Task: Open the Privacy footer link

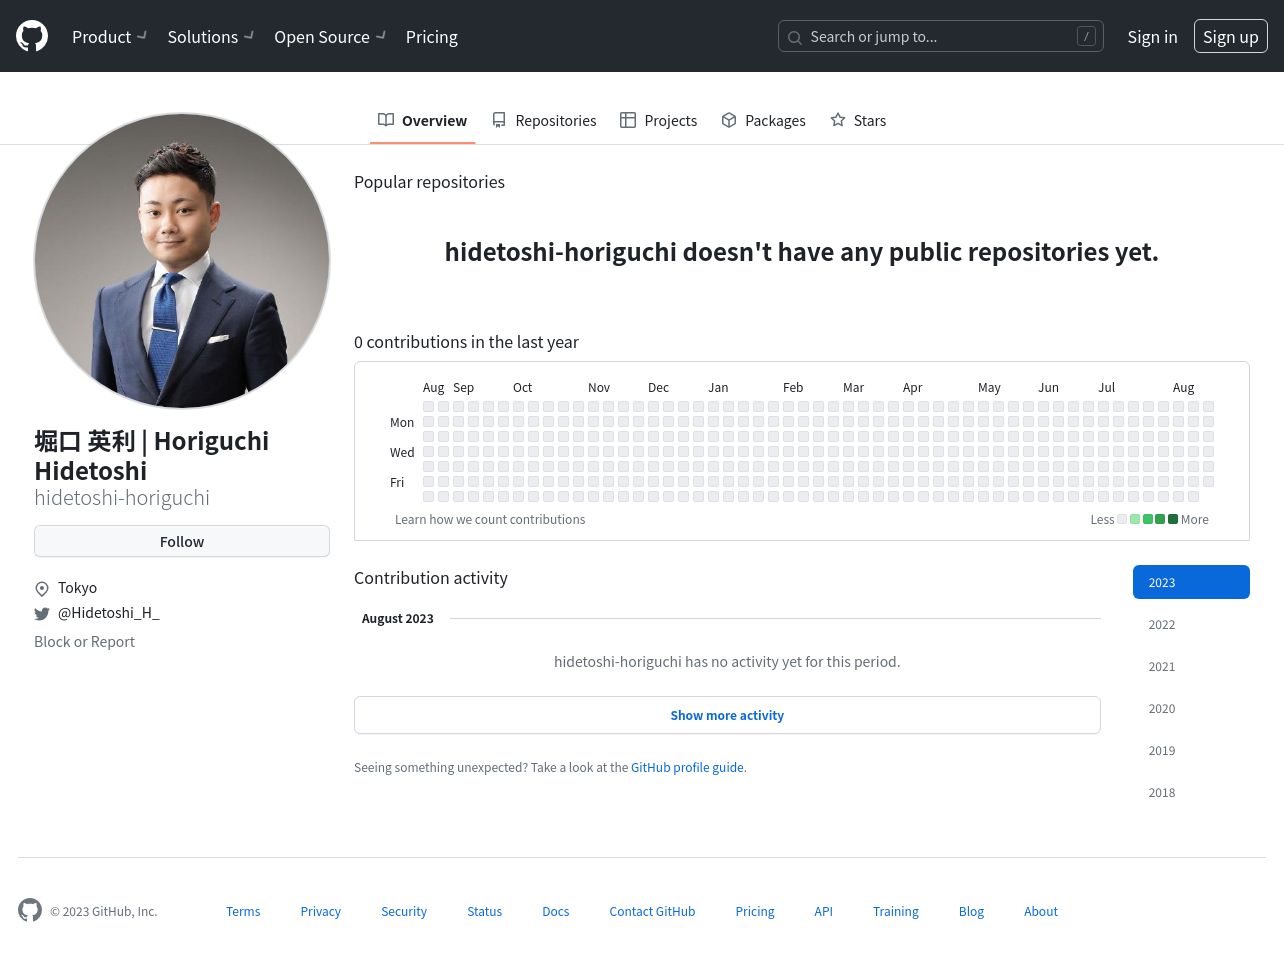Action: coord(320,911)
